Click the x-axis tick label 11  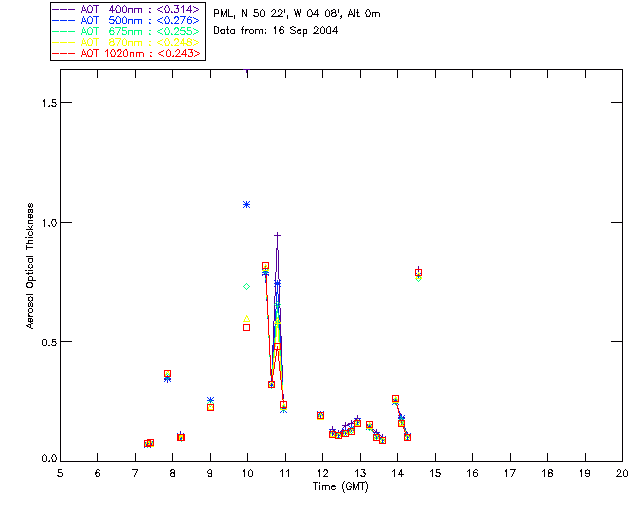284,473
